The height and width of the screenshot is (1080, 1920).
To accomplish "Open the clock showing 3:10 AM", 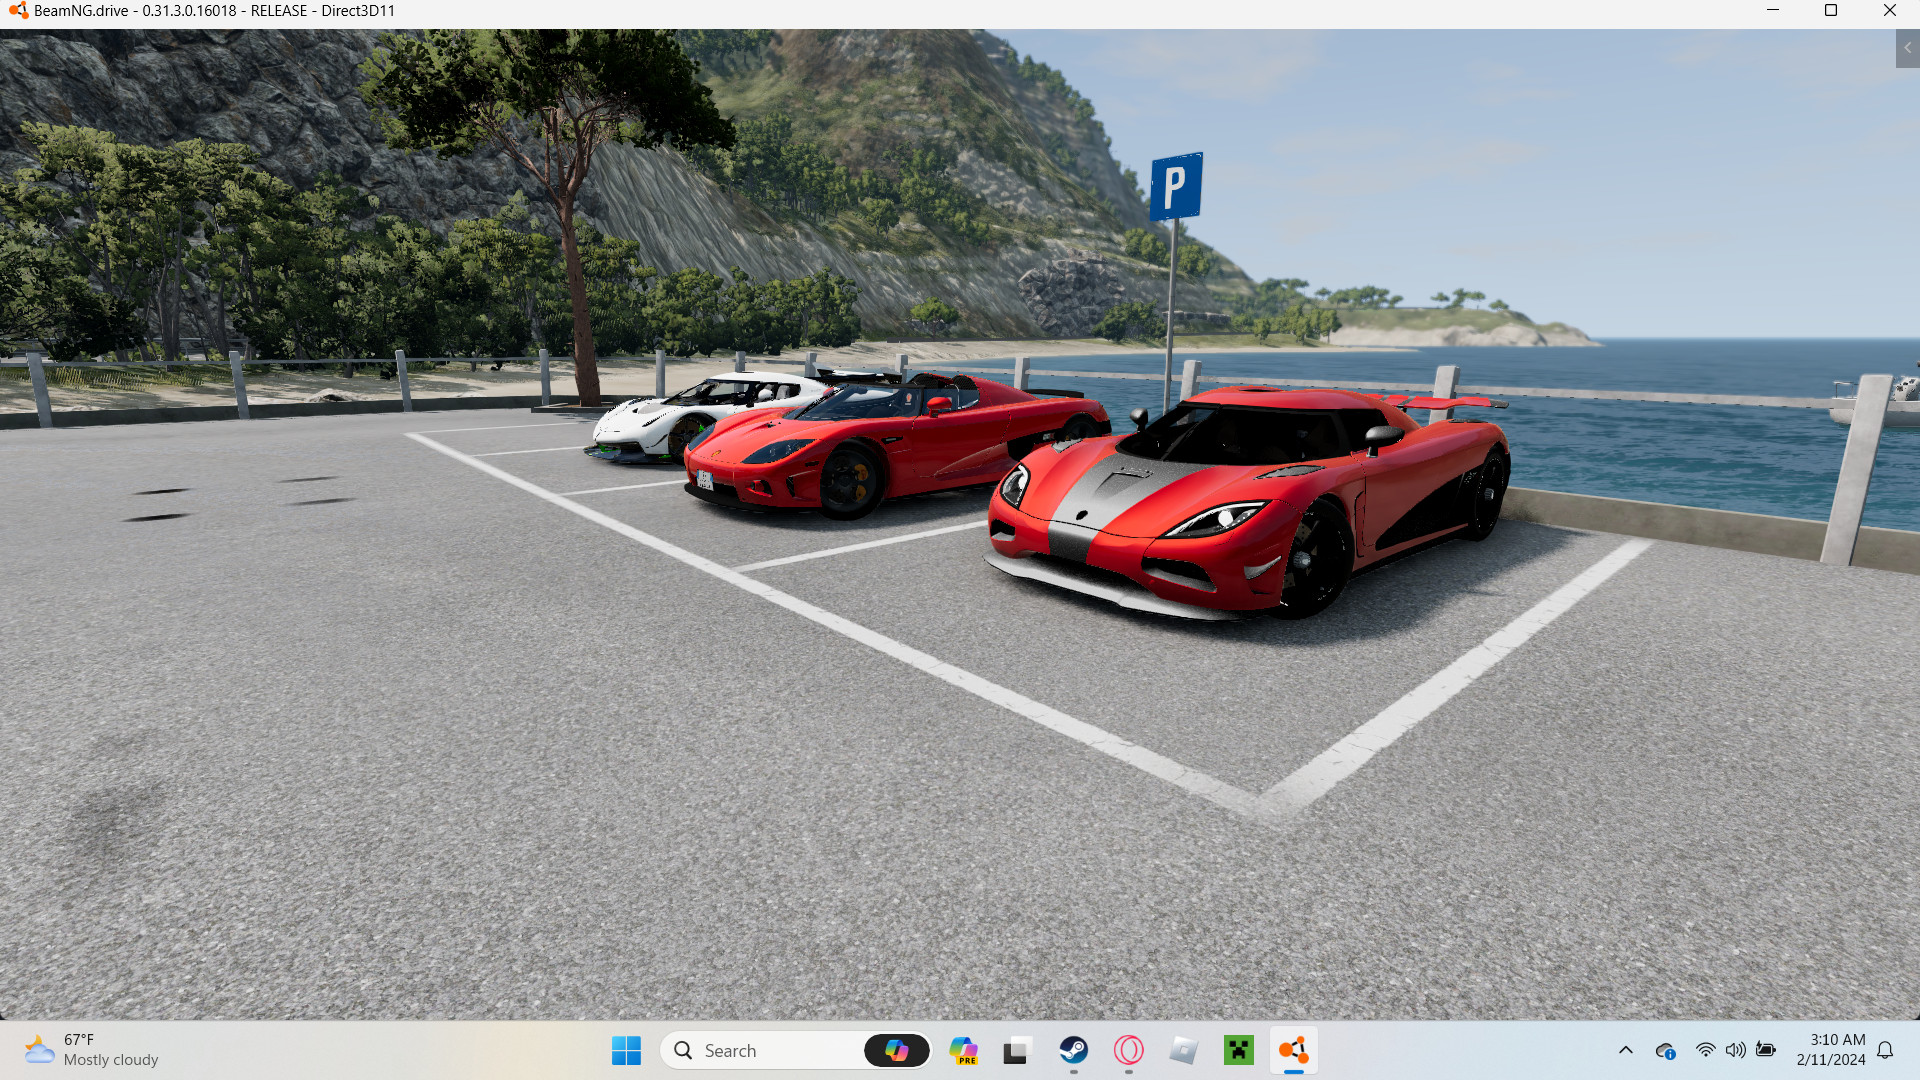I will 1830,1050.
